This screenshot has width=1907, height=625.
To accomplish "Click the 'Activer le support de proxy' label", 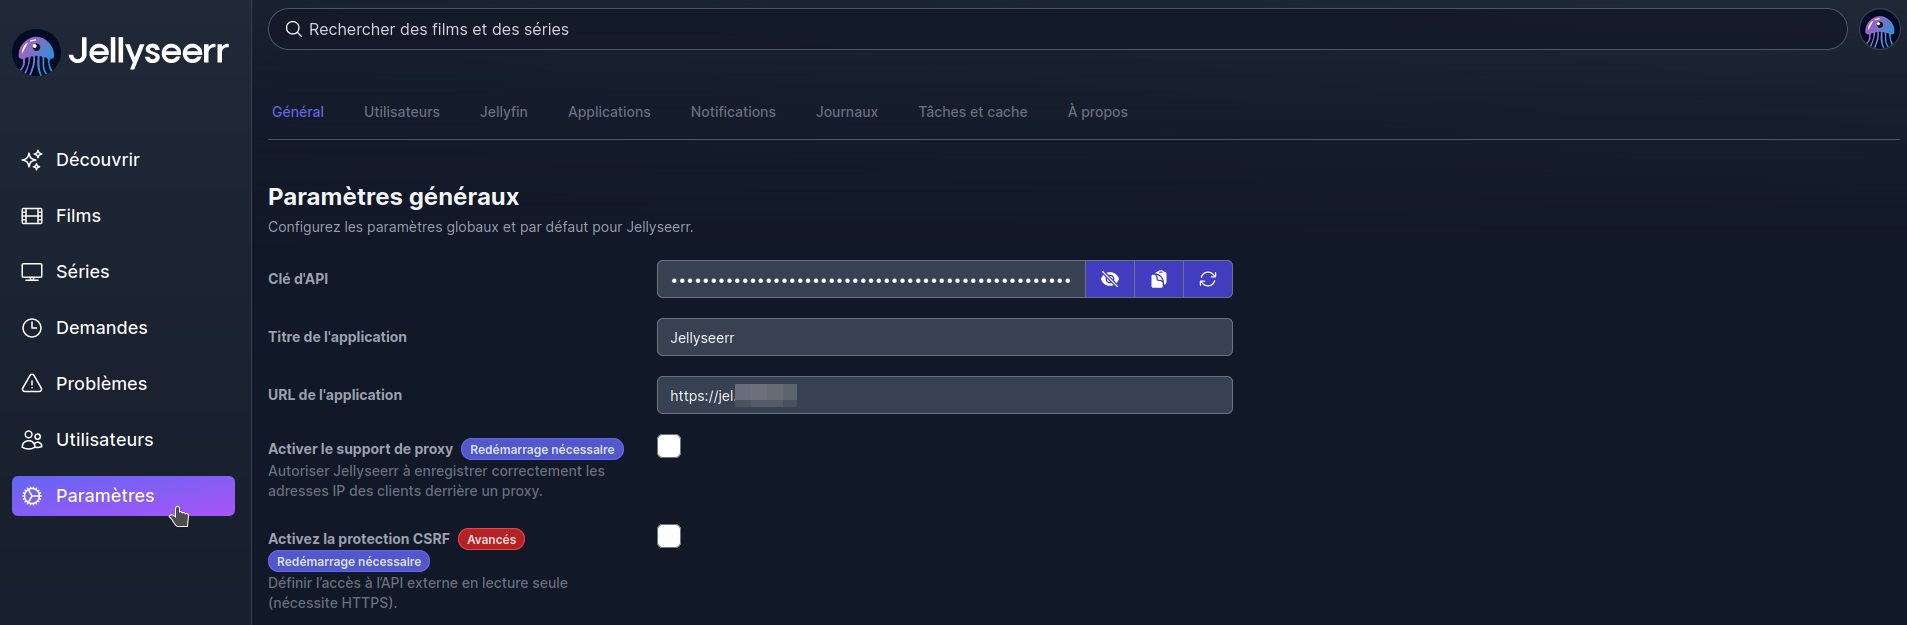I will [x=360, y=449].
